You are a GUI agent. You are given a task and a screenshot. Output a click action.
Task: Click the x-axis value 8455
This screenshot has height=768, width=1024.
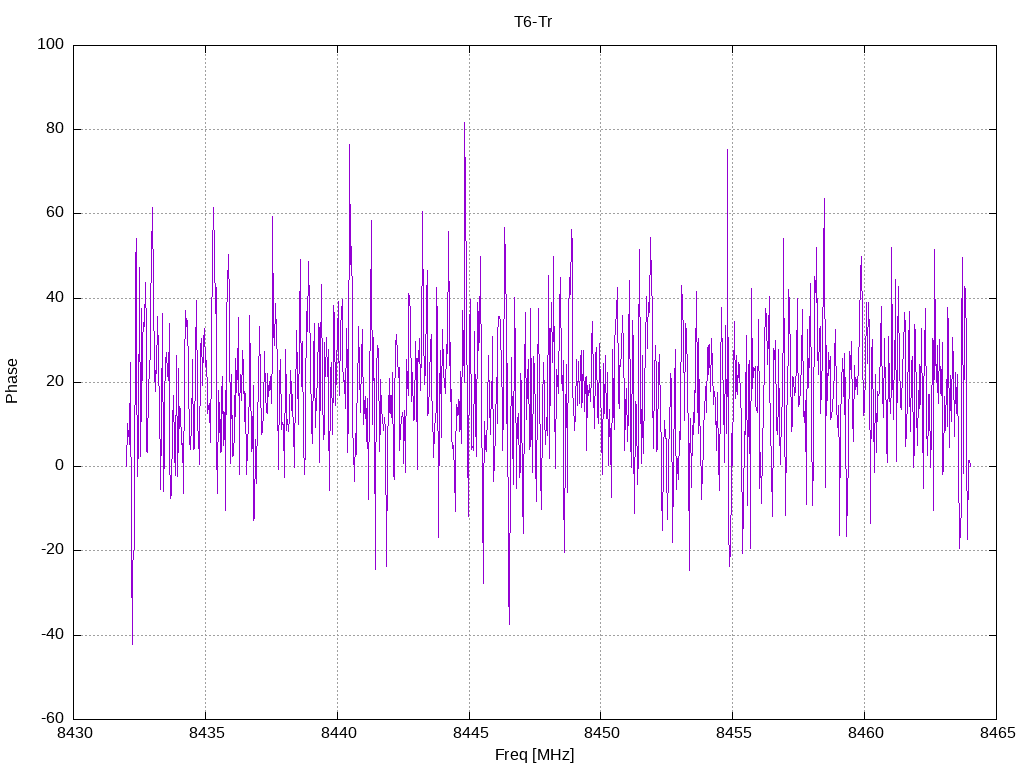(x=733, y=733)
